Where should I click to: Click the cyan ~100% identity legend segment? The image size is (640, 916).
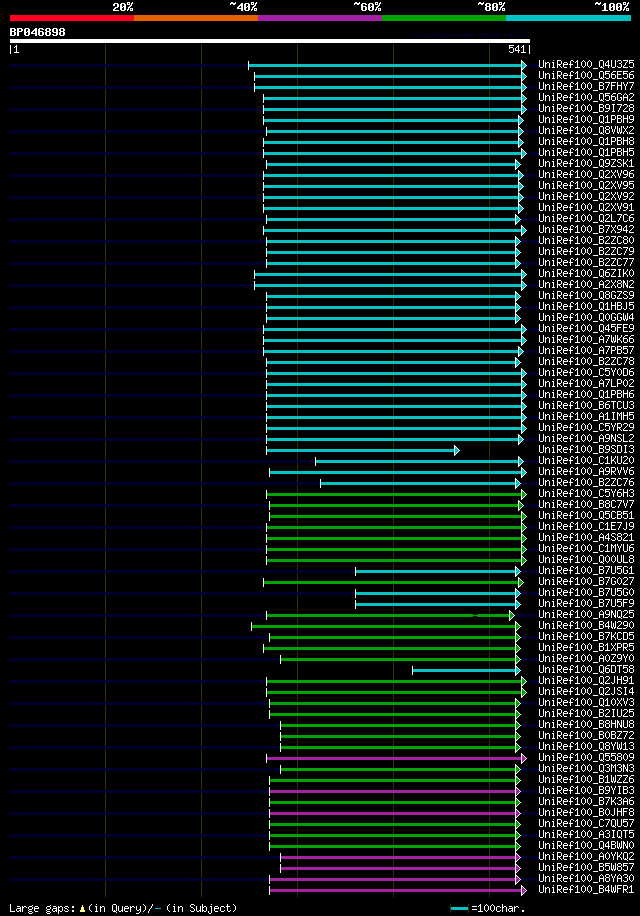point(568,18)
